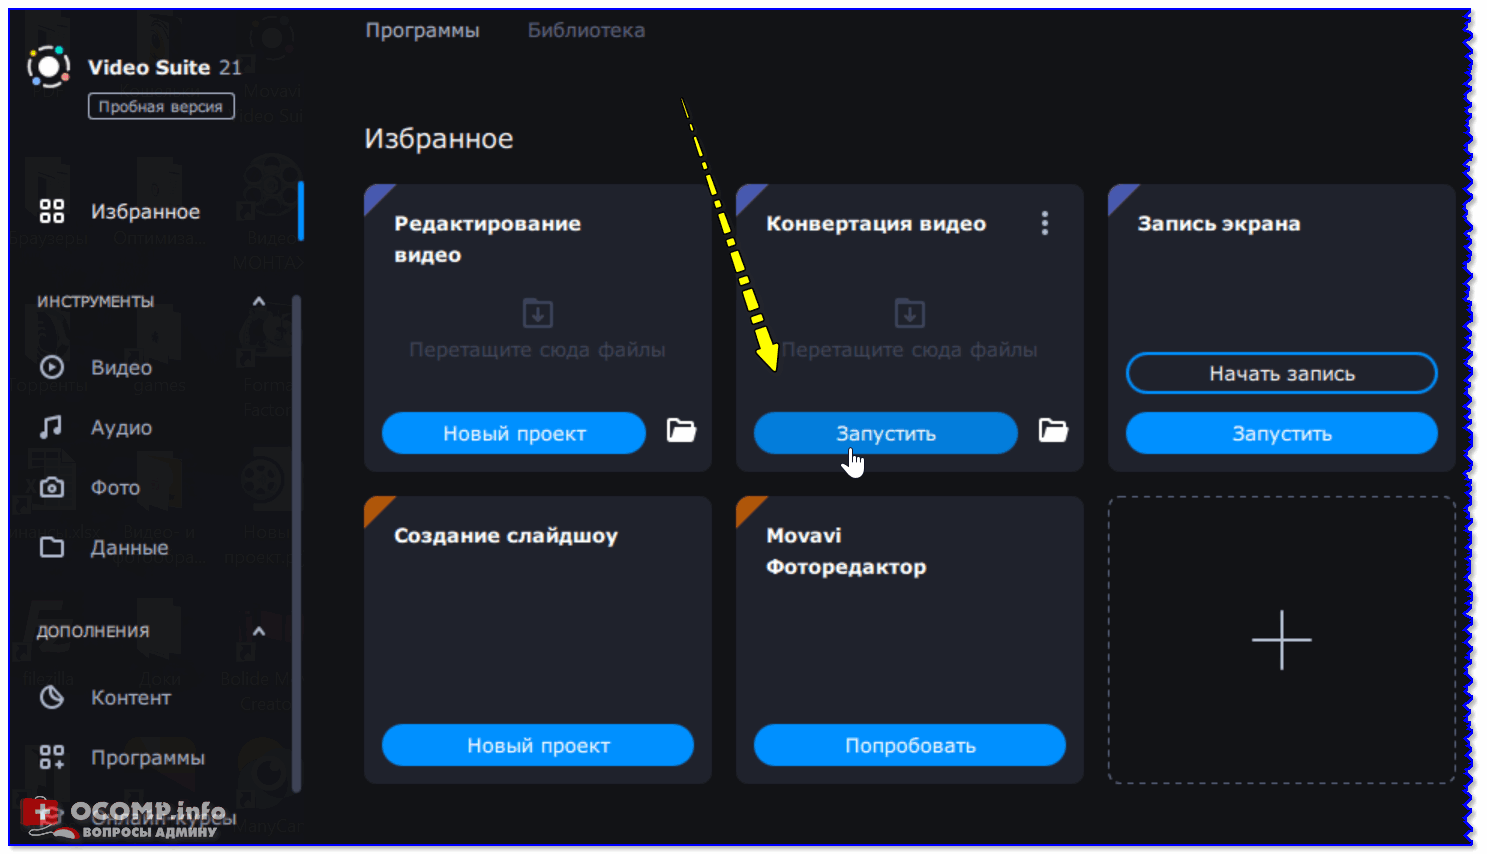Open the Данные tools category
The image size is (1487, 854).
point(129,548)
